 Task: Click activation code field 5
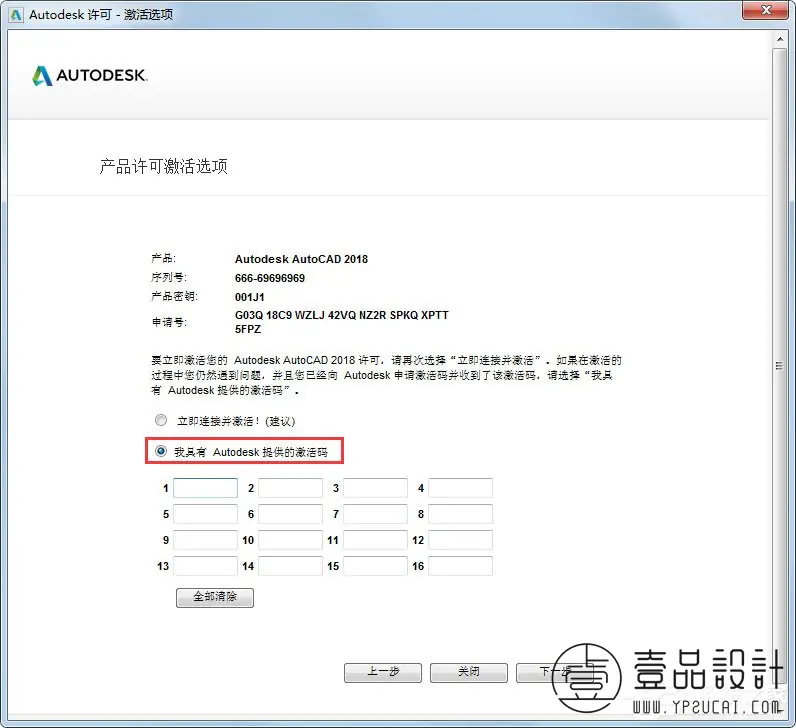[x=205, y=514]
